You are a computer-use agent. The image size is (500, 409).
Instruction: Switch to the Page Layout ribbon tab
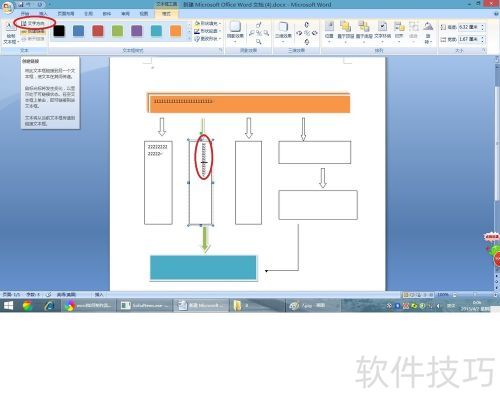66,14
